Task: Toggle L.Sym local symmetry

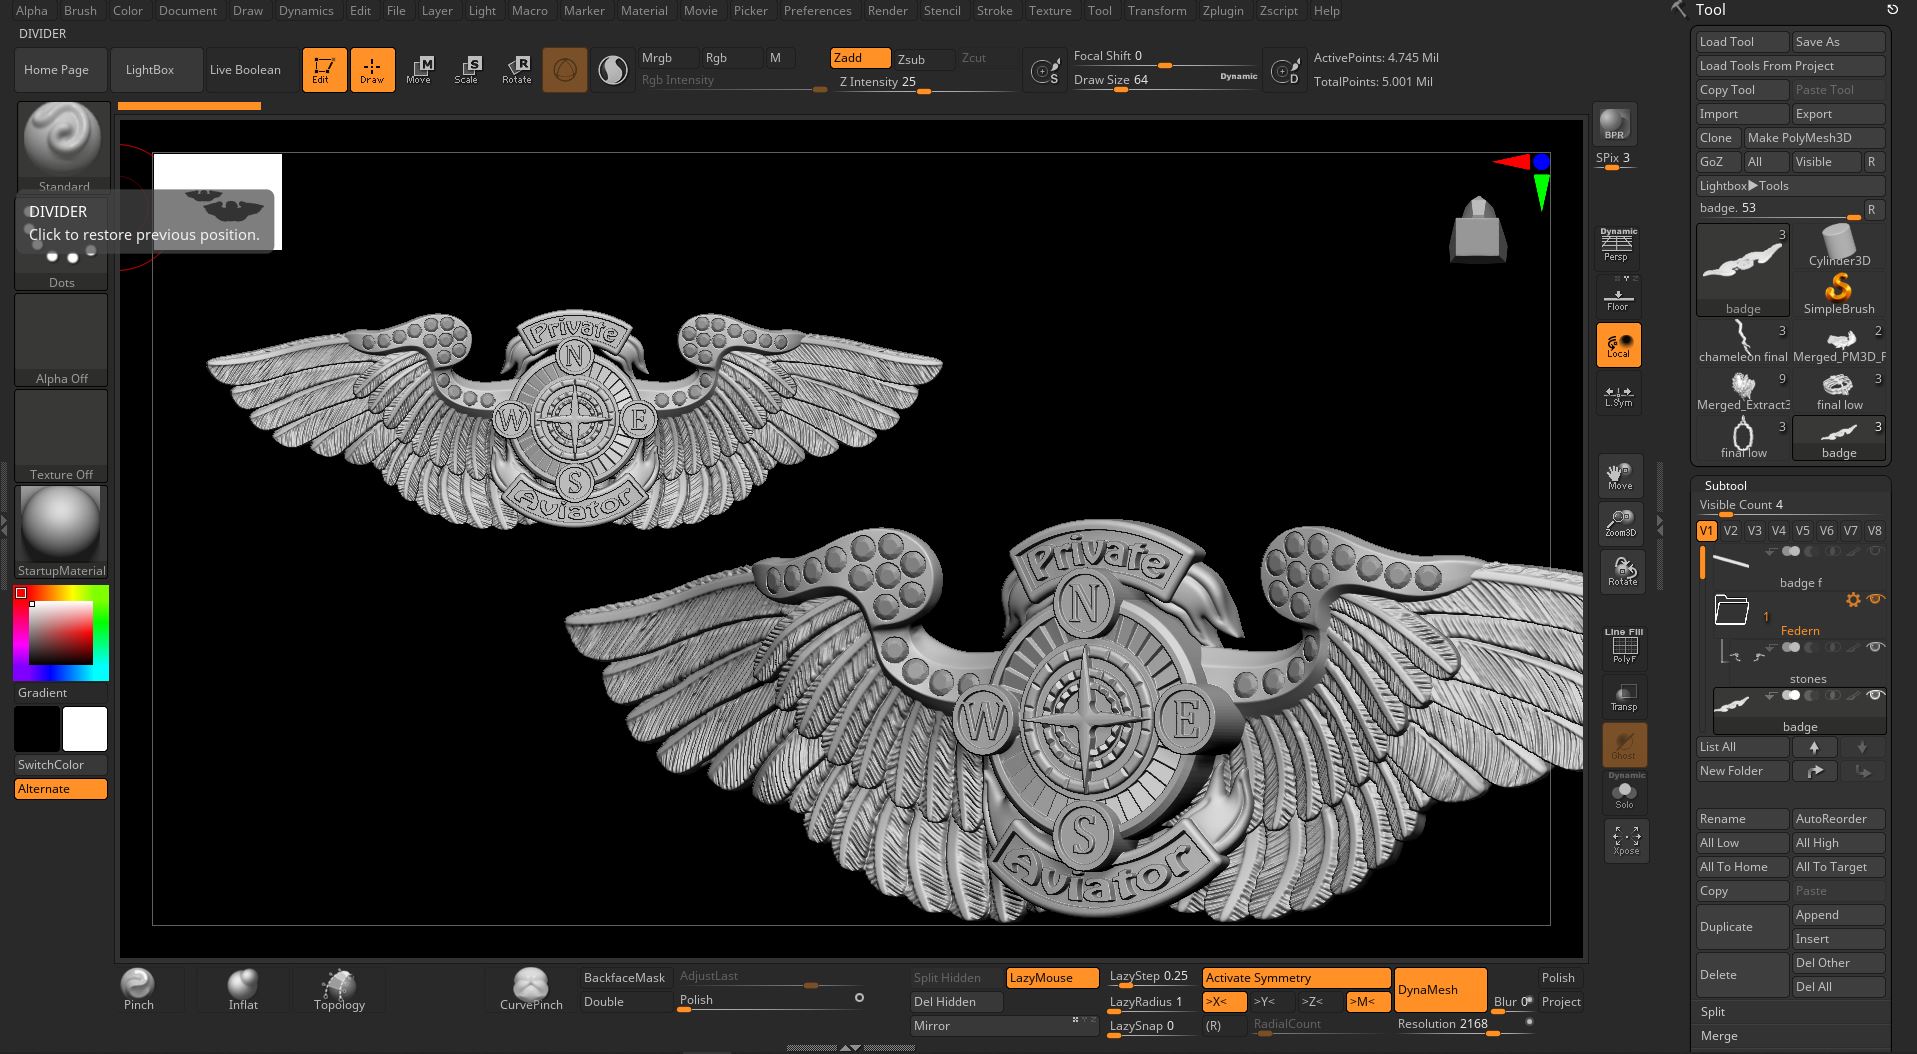Action: tap(1618, 395)
